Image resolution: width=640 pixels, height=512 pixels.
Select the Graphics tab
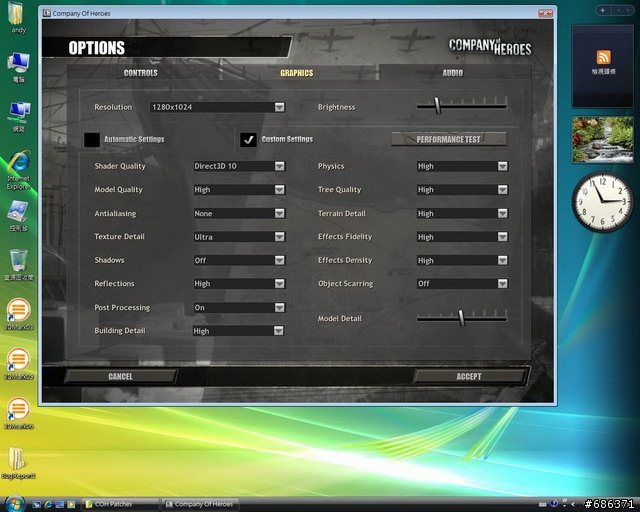coord(297,73)
